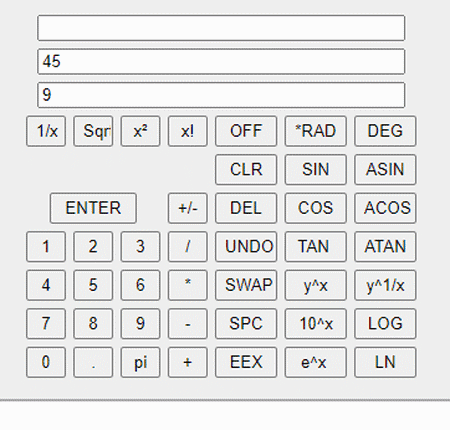The height and width of the screenshot is (430, 450).
Task: Exchange stack values with SWAP
Action: [246, 285]
